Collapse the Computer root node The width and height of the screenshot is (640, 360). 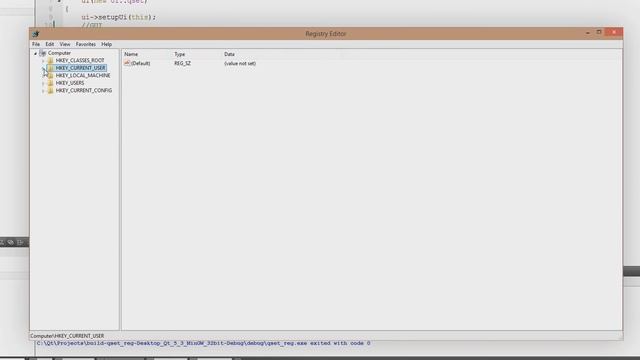tap(36, 53)
